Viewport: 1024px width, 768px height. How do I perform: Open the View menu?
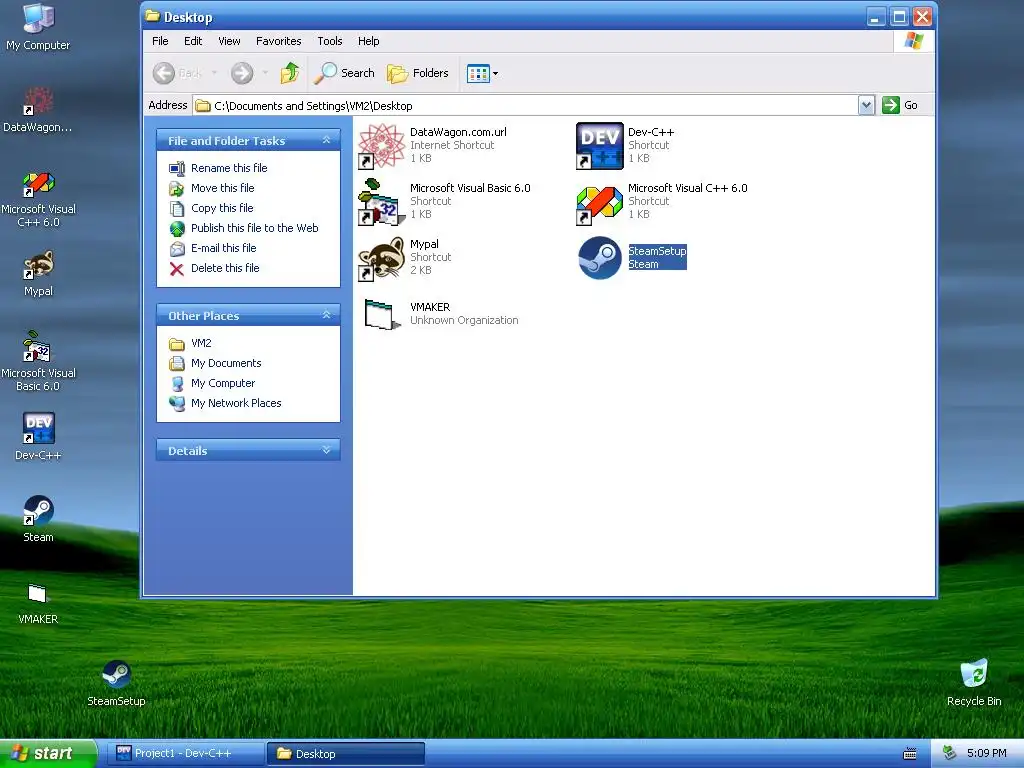(229, 41)
